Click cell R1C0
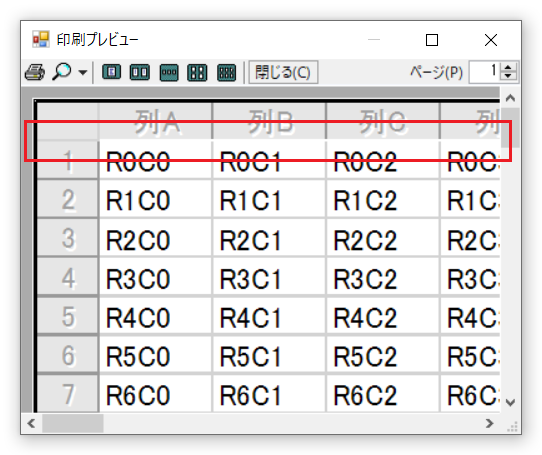The image size is (542, 455). point(156,200)
